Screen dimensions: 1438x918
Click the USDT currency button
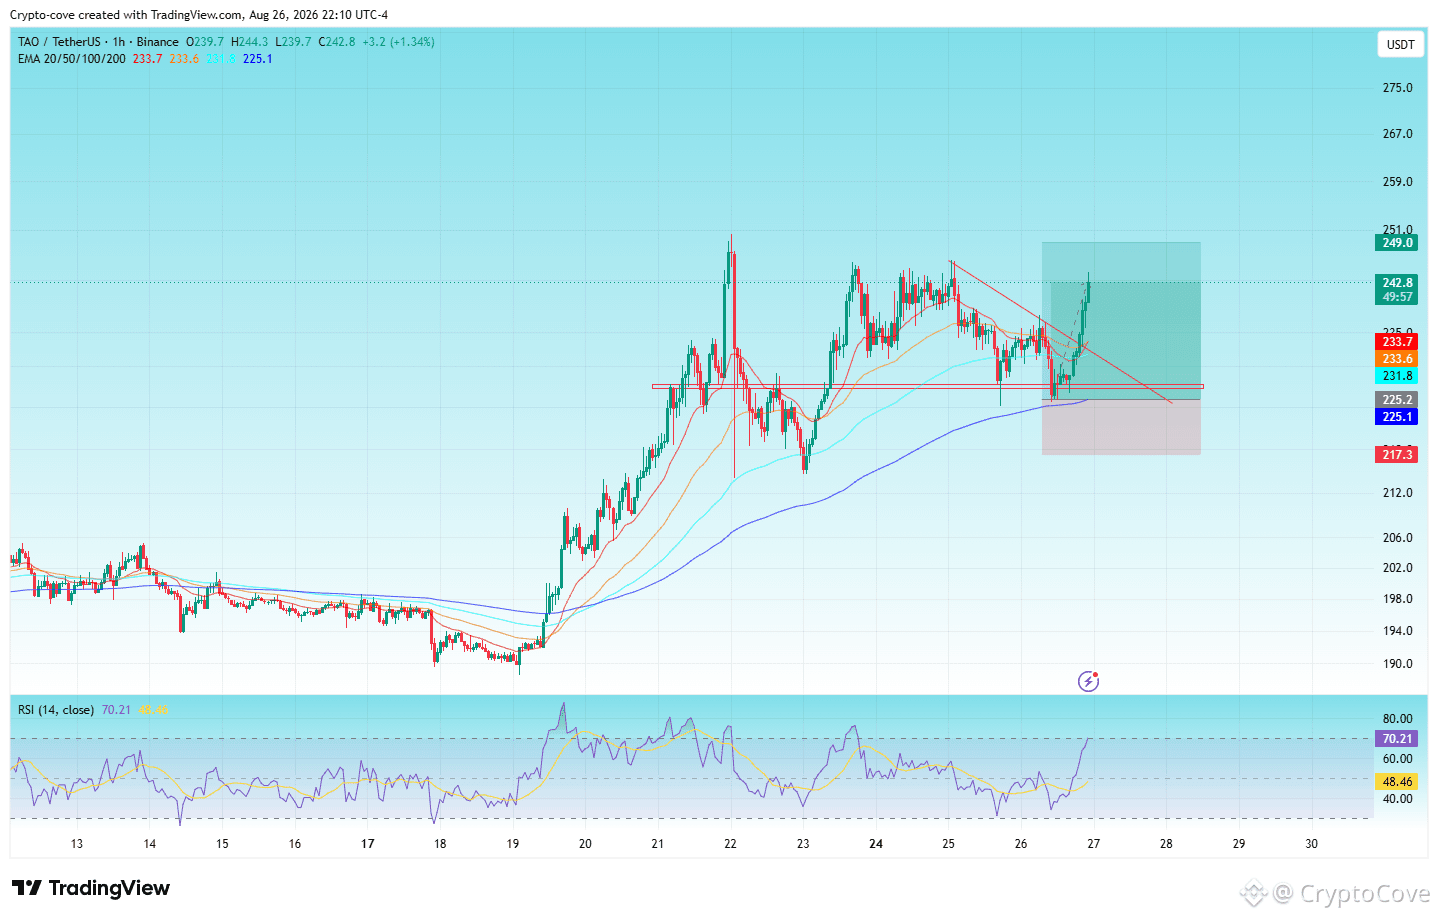pos(1400,44)
